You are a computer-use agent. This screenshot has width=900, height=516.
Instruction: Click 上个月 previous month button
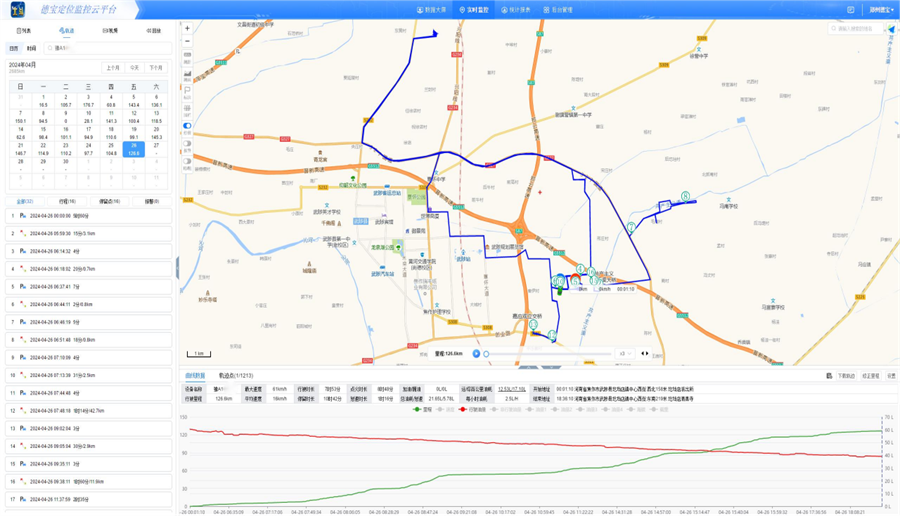point(113,68)
